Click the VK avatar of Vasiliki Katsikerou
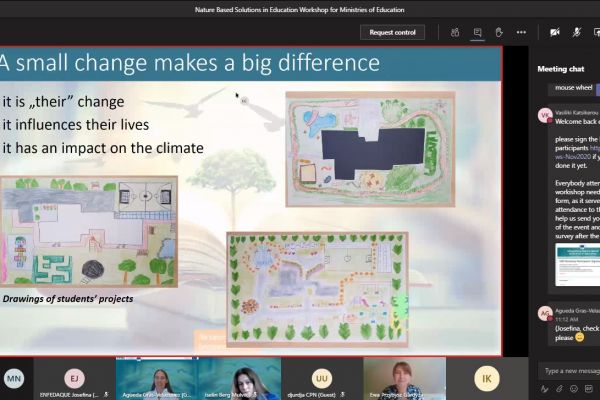This screenshot has width=600, height=400. coord(545,115)
